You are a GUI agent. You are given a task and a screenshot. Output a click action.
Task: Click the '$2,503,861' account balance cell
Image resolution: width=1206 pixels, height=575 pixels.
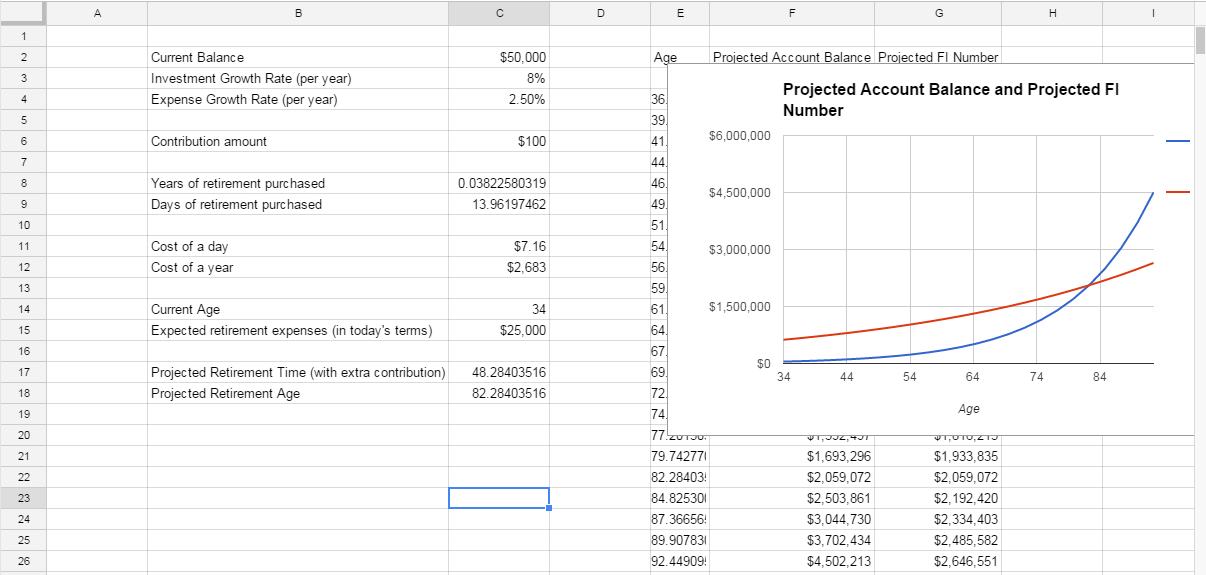point(792,498)
